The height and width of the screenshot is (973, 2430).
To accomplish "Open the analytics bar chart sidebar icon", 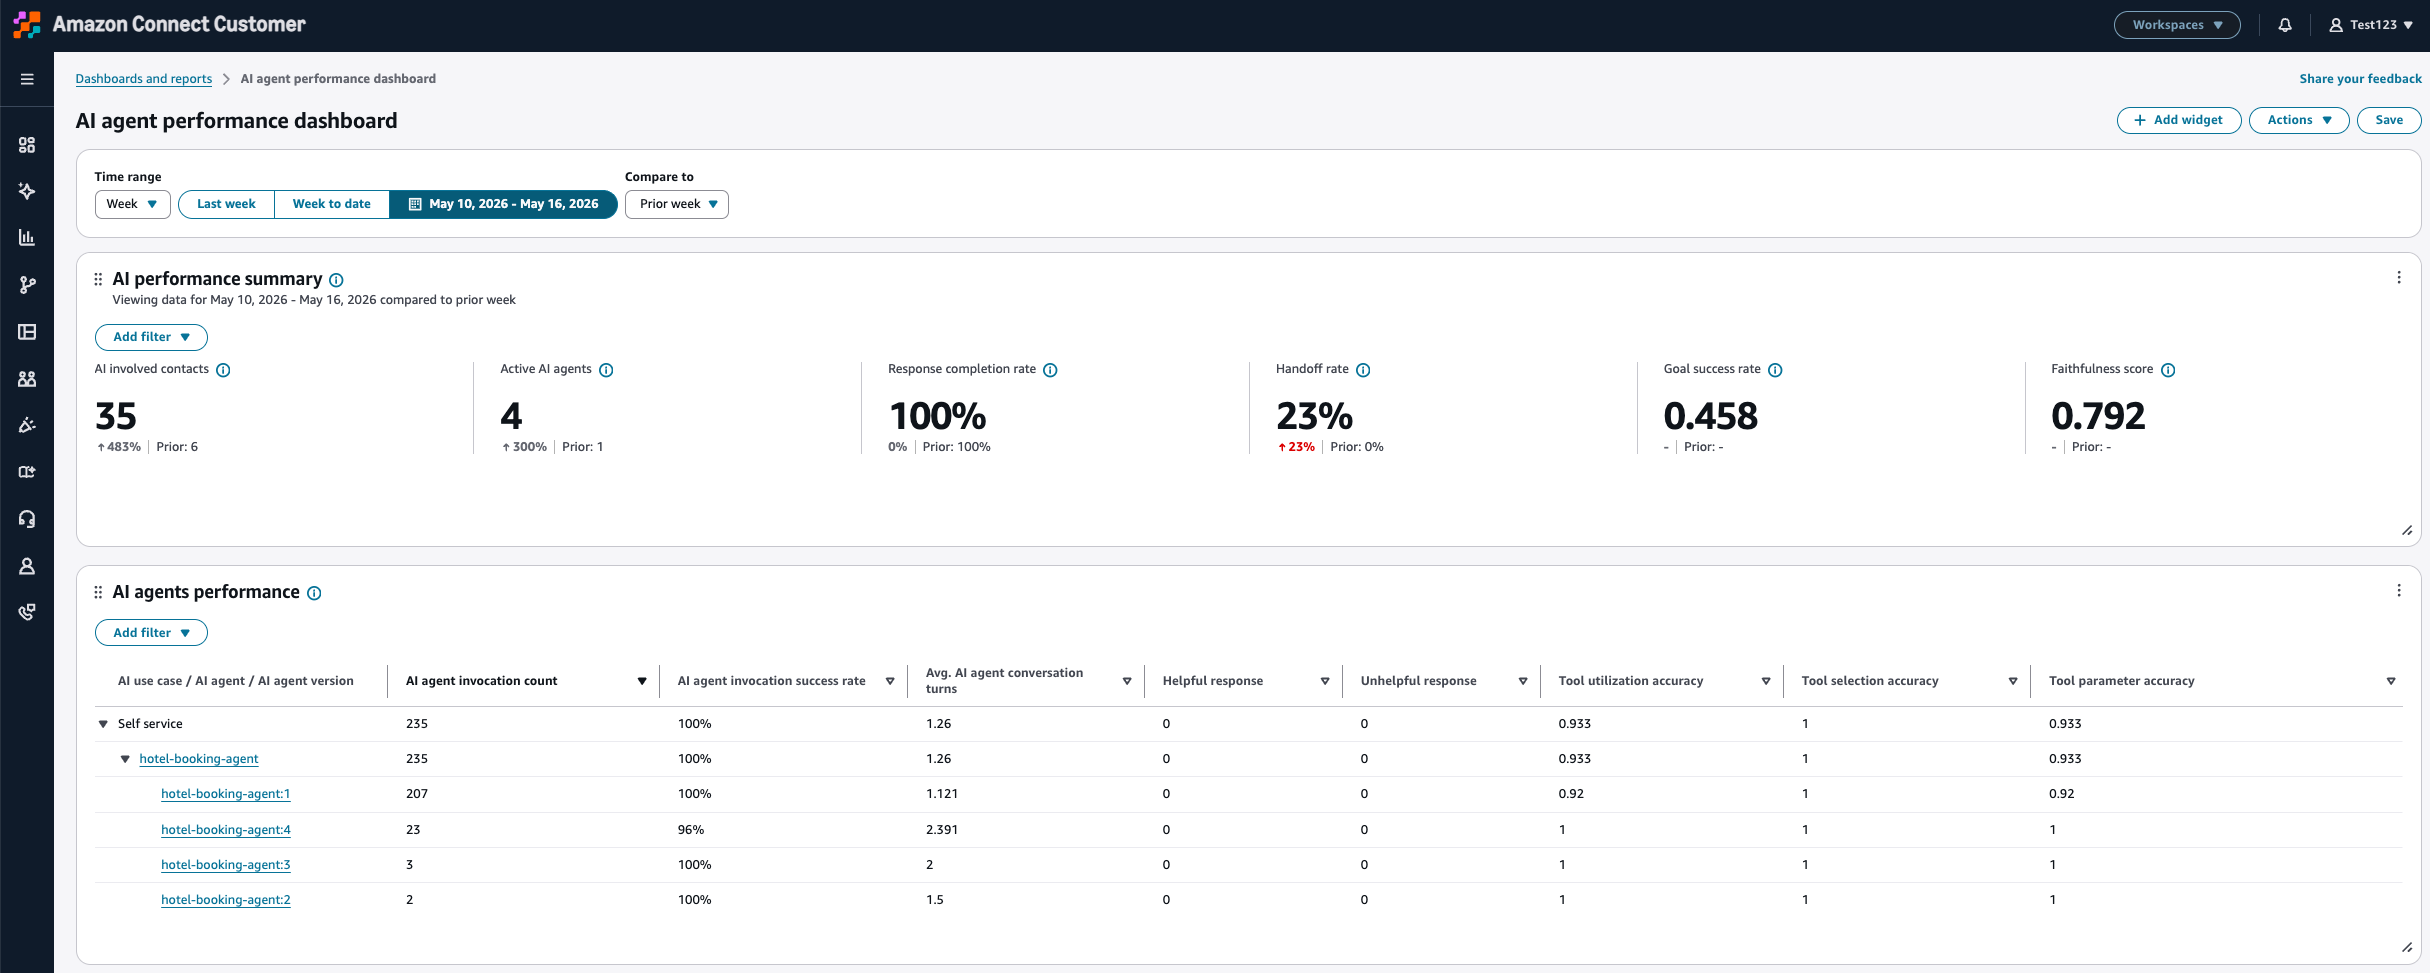I will coord(27,238).
